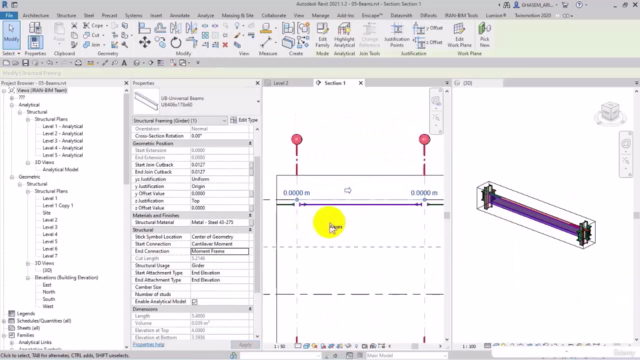Toggle Enable Analytical Model checkbox

(195, 302)
